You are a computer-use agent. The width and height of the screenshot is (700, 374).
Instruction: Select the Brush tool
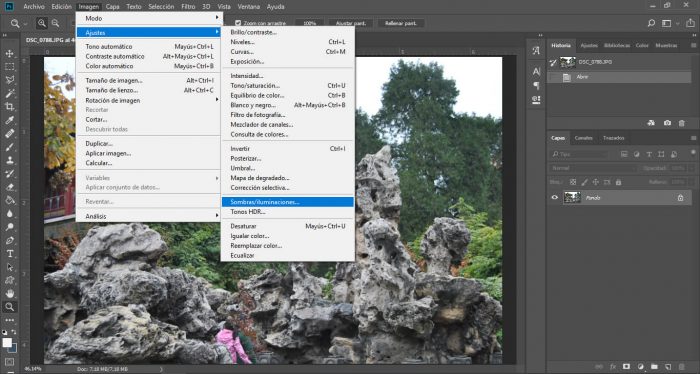pyautogui.click(x=9, y=147)
